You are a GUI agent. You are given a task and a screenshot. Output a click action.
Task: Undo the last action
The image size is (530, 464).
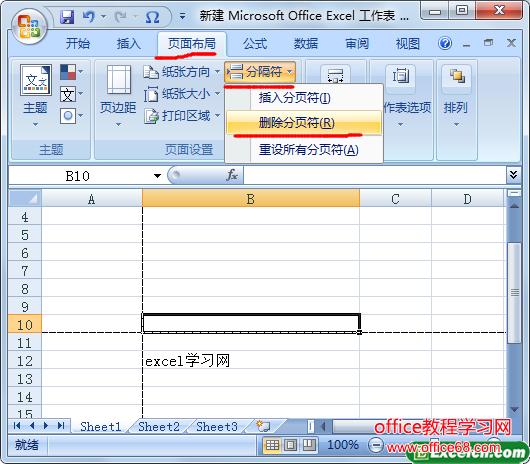[89, 16]
